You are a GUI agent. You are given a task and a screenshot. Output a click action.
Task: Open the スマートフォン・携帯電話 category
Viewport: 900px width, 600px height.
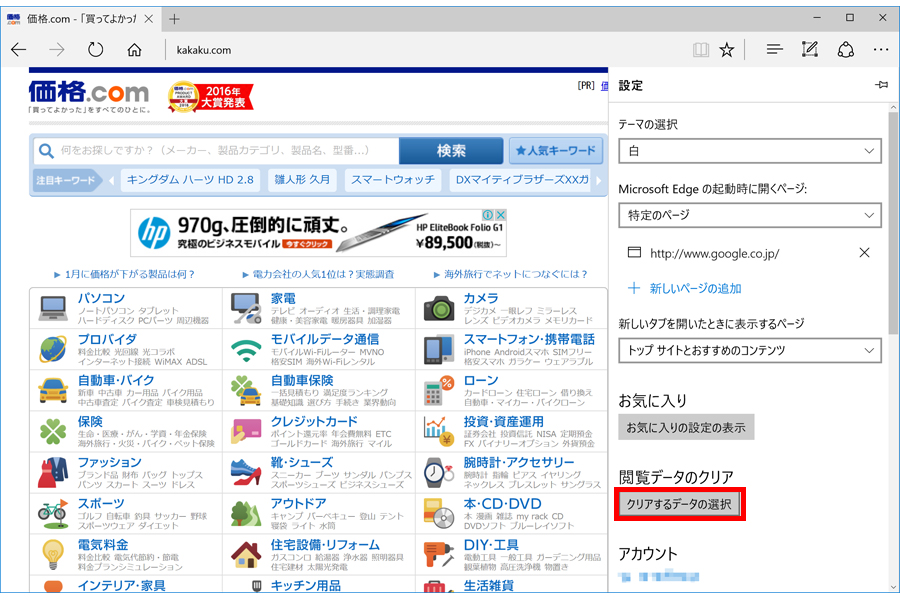coord(529,339)
